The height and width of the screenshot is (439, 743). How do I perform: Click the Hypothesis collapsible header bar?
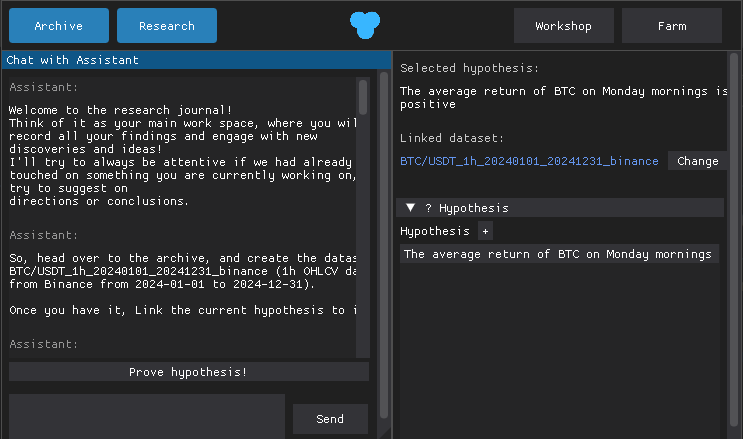pyautogui.click(x=560, y=208)
